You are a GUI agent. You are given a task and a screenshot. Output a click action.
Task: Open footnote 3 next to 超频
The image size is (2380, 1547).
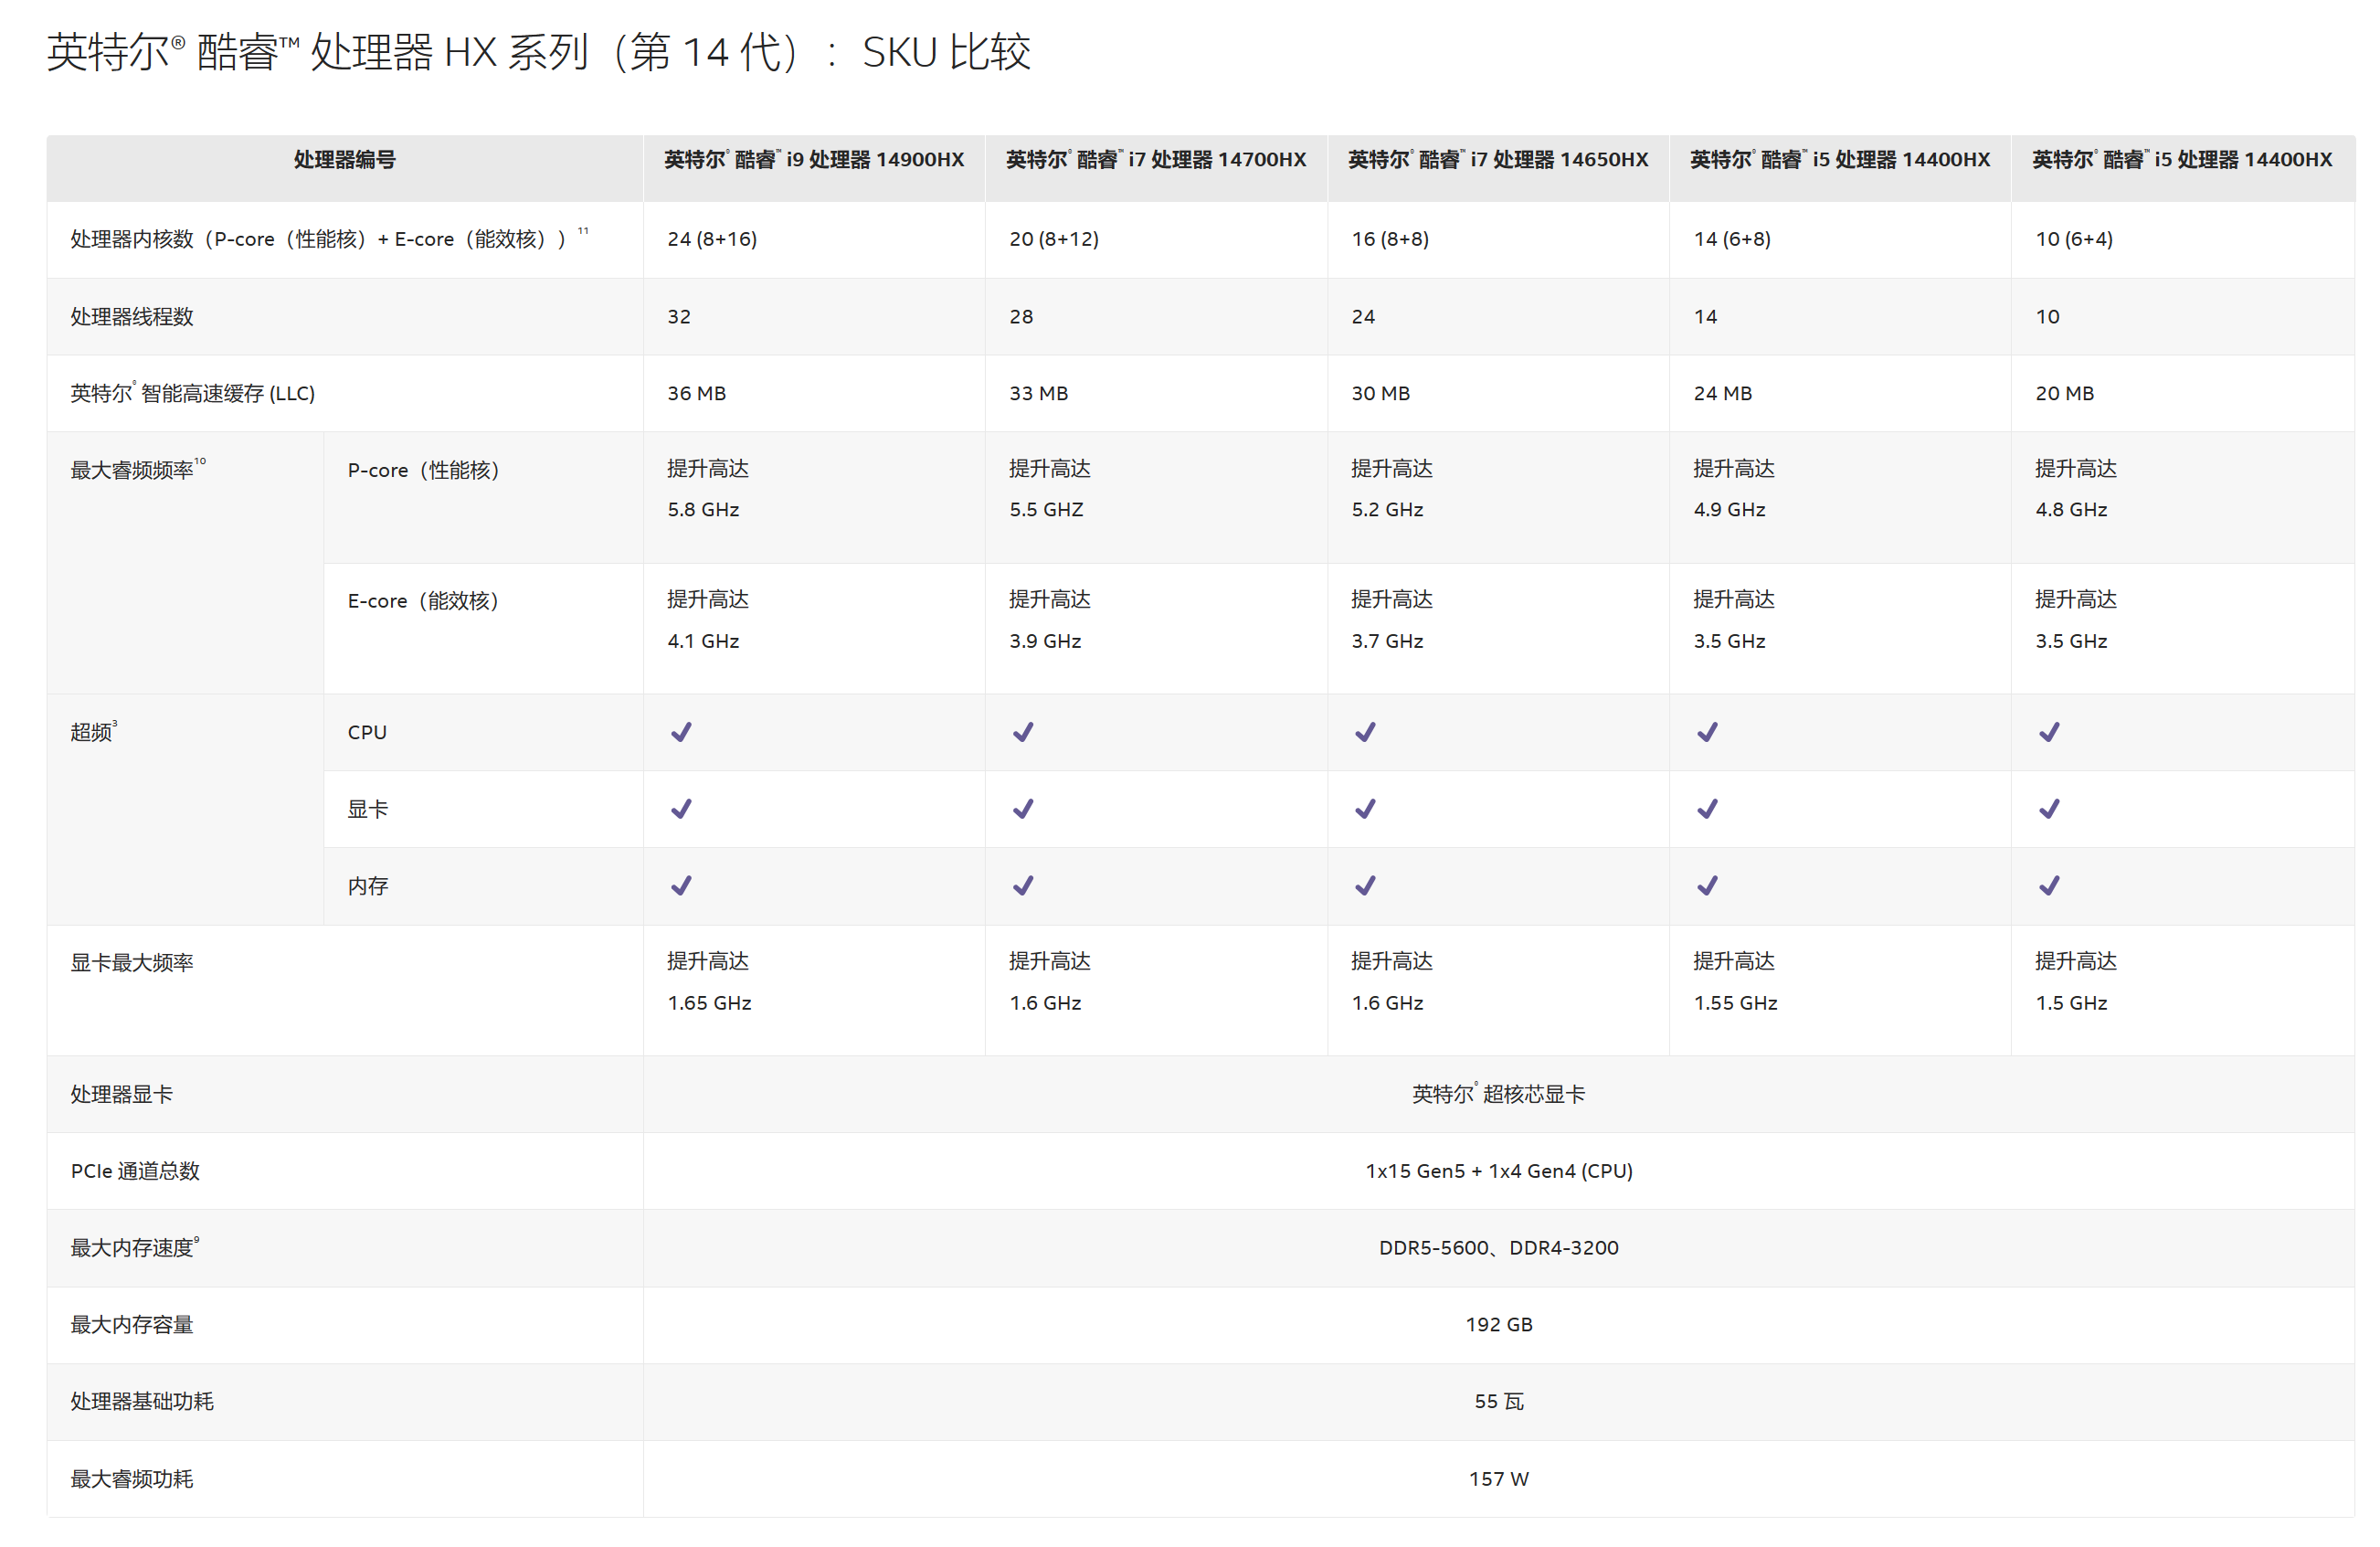tap(115, 723)
